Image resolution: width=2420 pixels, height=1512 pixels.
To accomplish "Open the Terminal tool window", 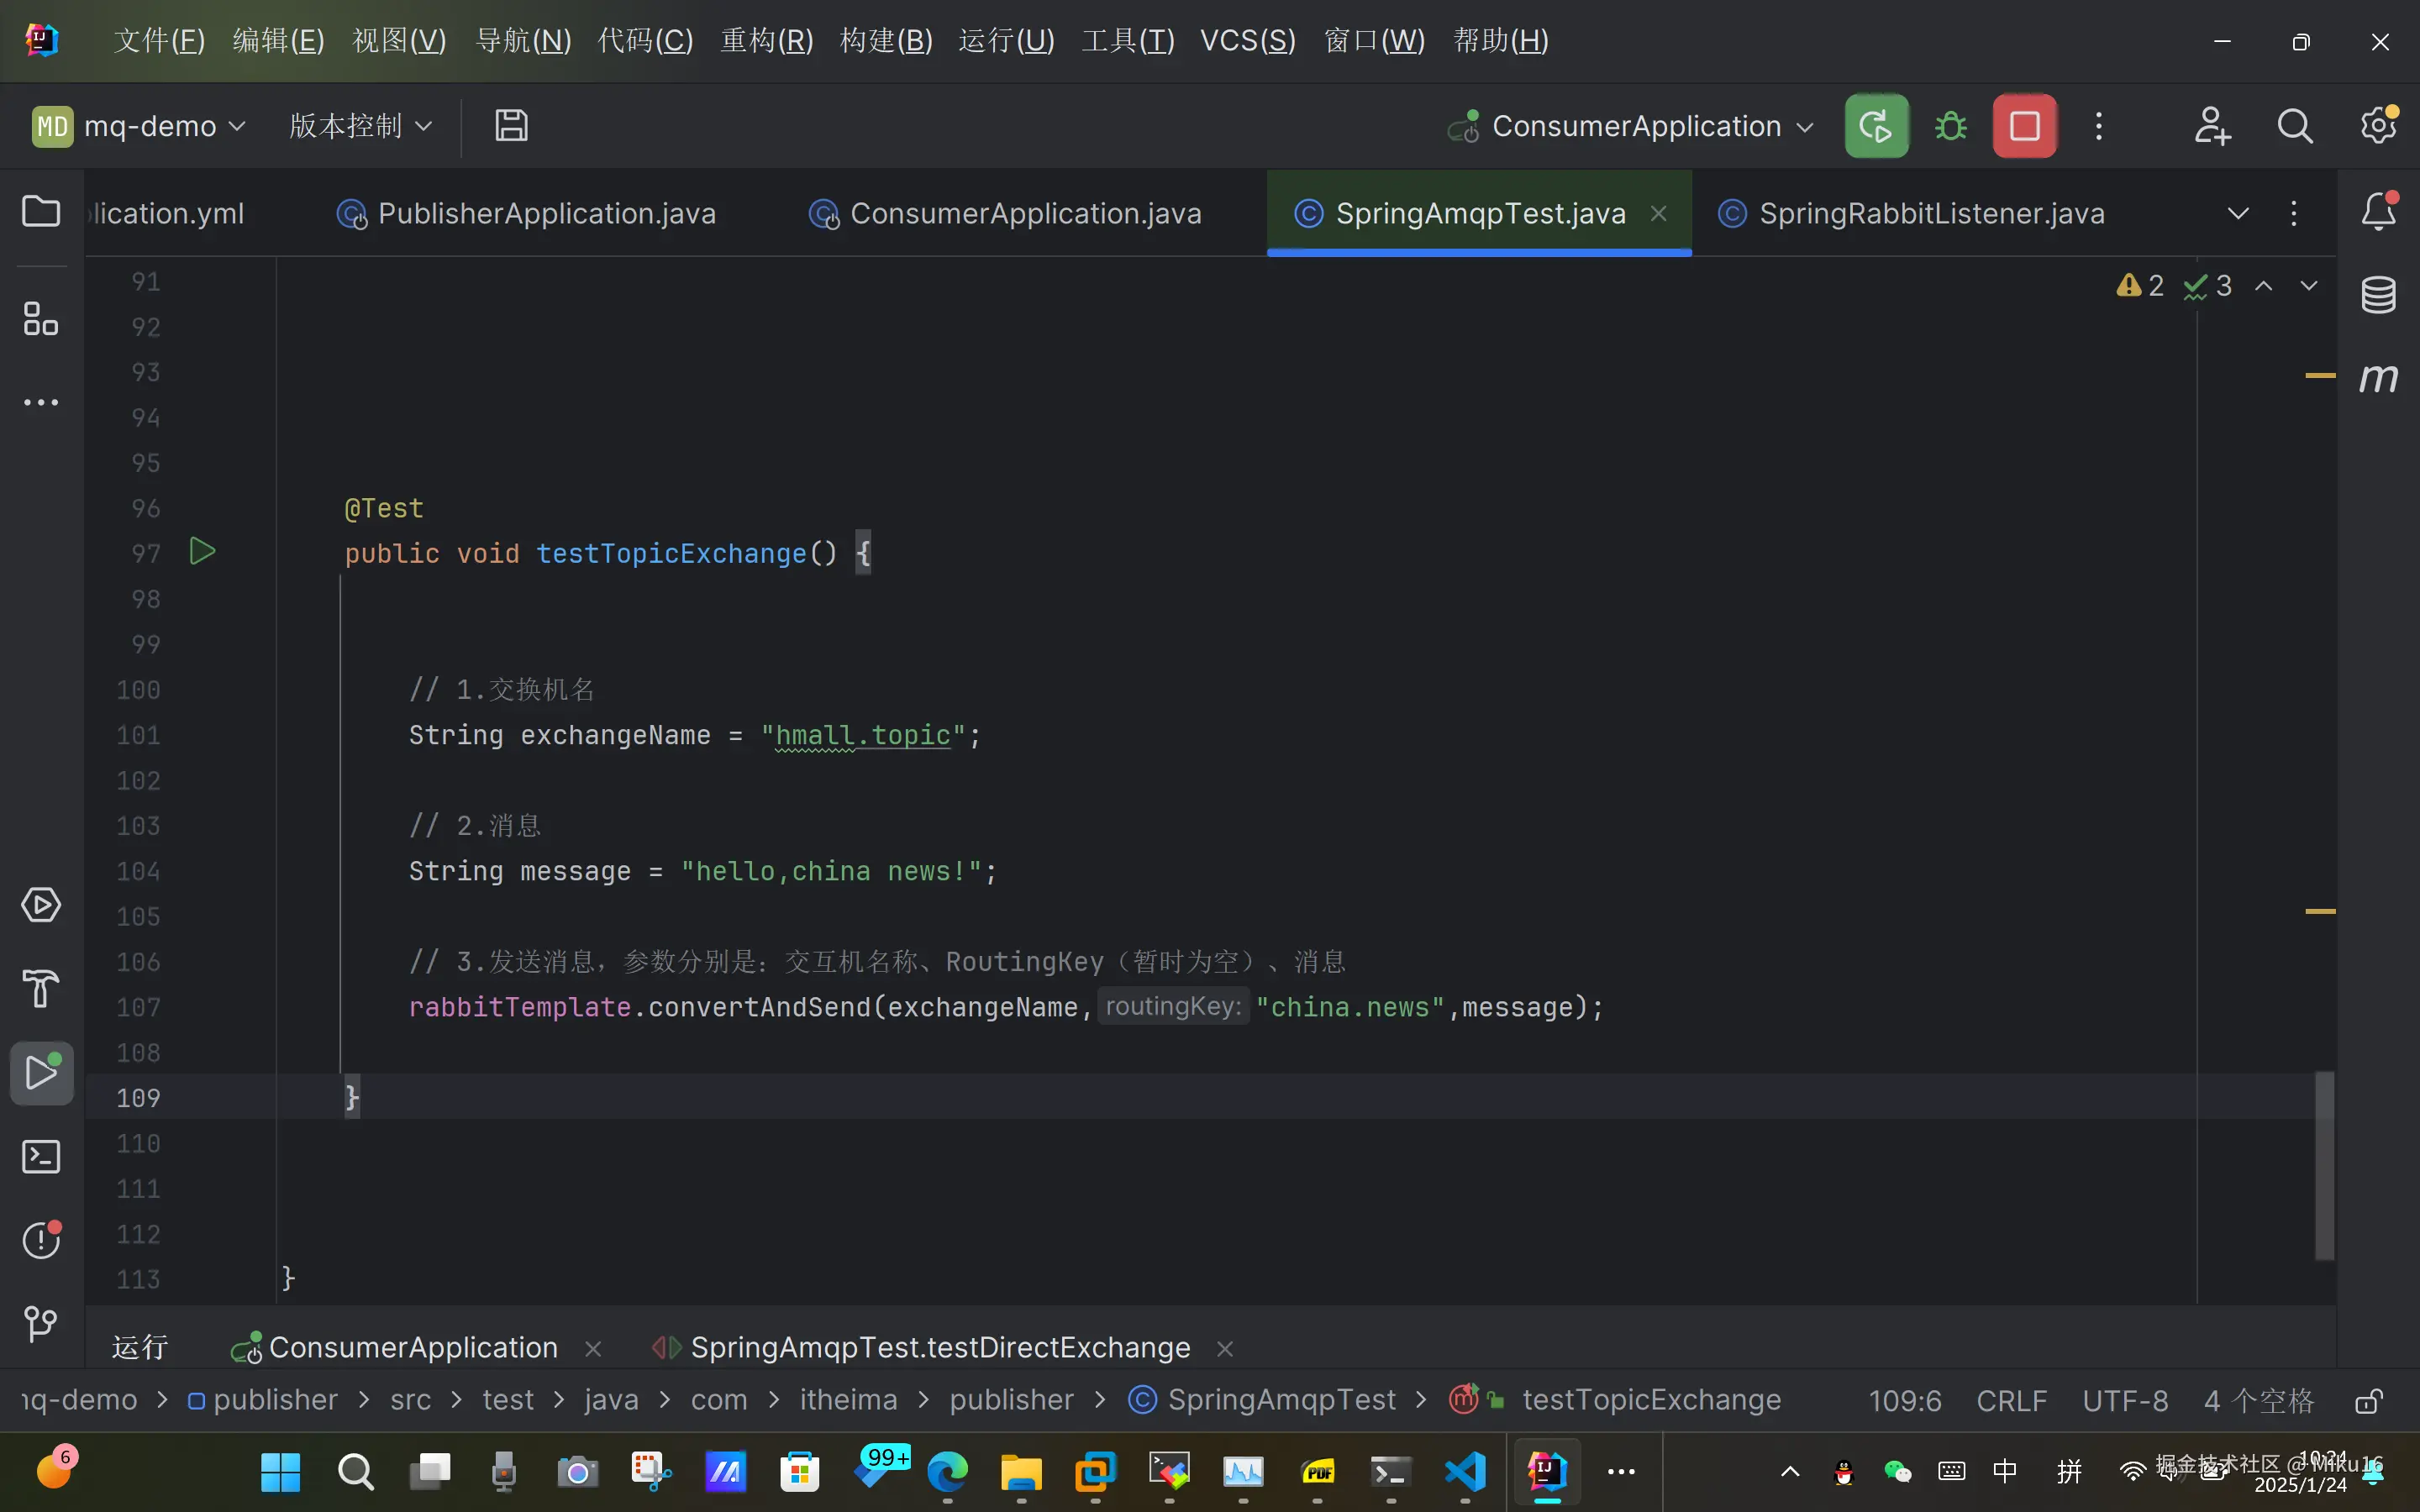I will point(41,1157).
